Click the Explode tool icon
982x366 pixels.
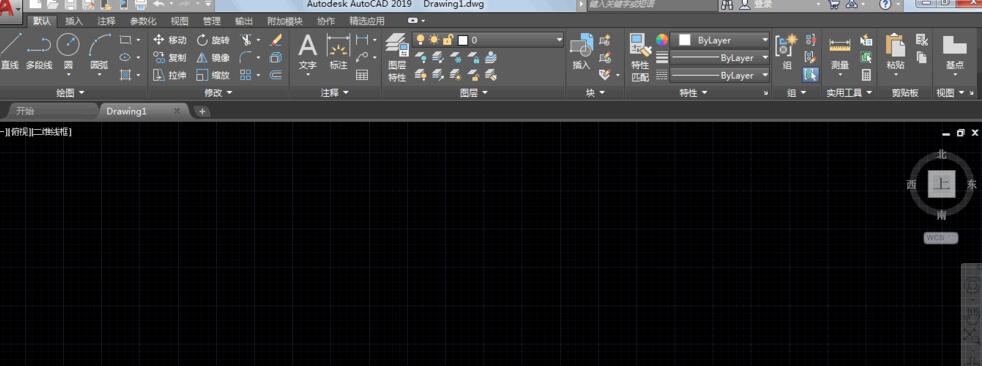coord(276,58)
